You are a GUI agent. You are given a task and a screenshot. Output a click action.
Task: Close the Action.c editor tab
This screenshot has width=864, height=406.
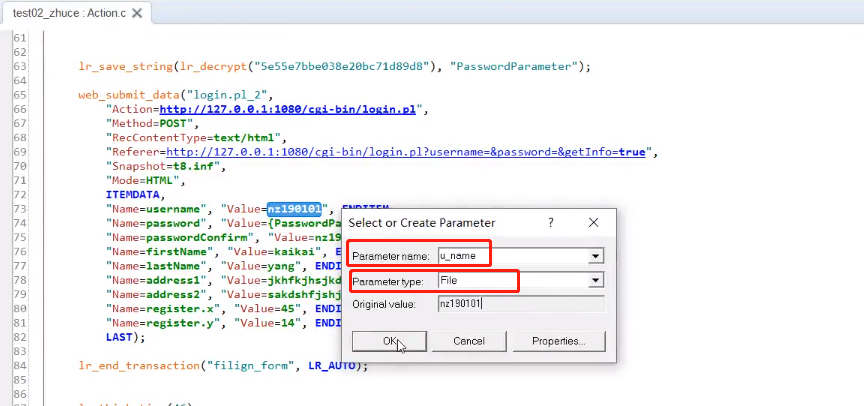tap(137, 13)
